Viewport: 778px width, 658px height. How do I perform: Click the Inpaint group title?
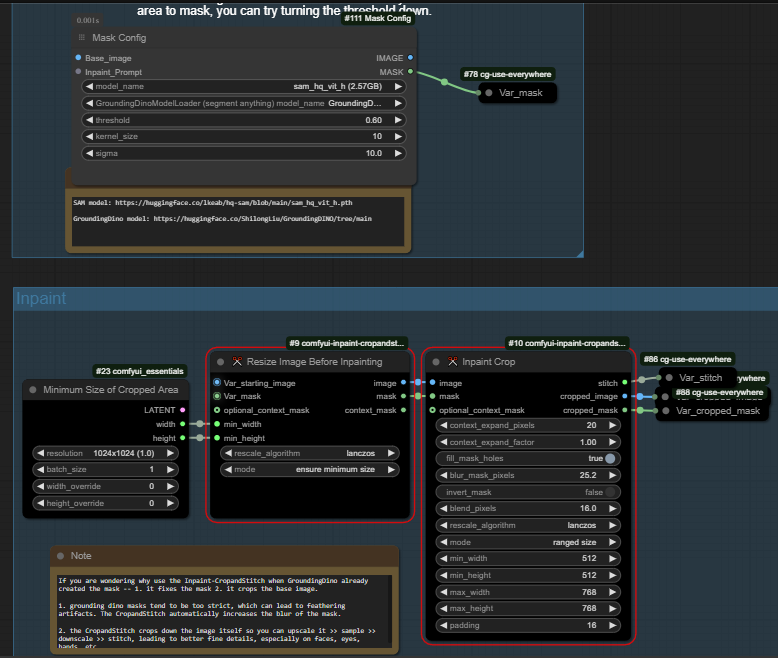(41, 298)
